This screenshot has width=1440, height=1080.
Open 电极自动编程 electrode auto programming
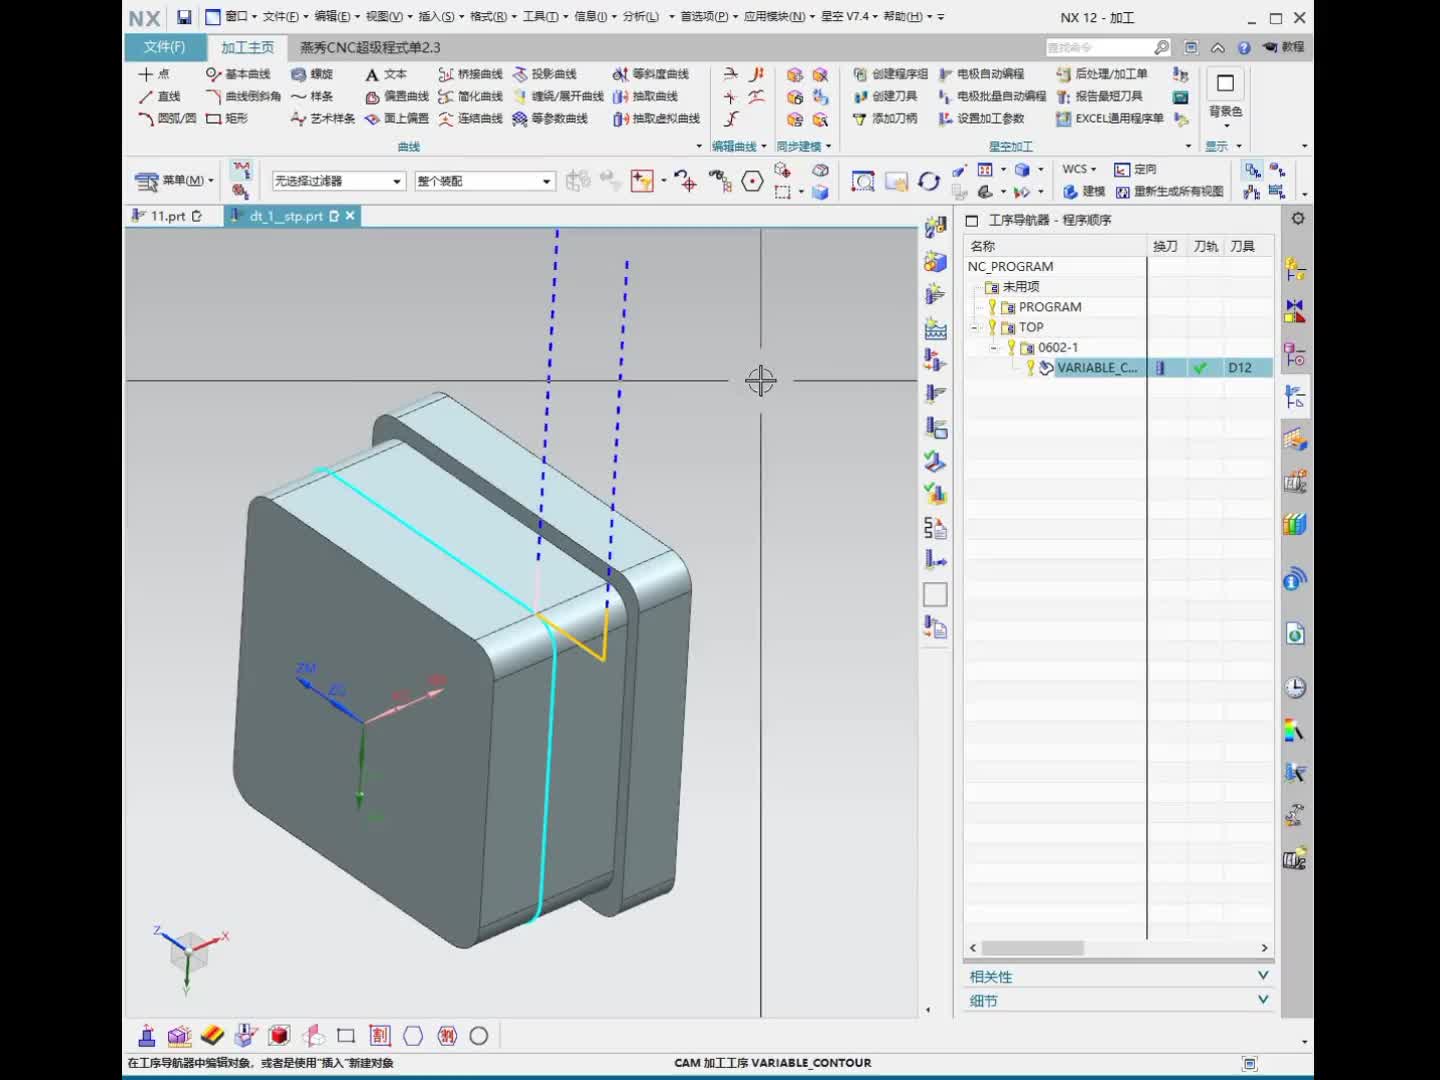[x=981, y=74]
